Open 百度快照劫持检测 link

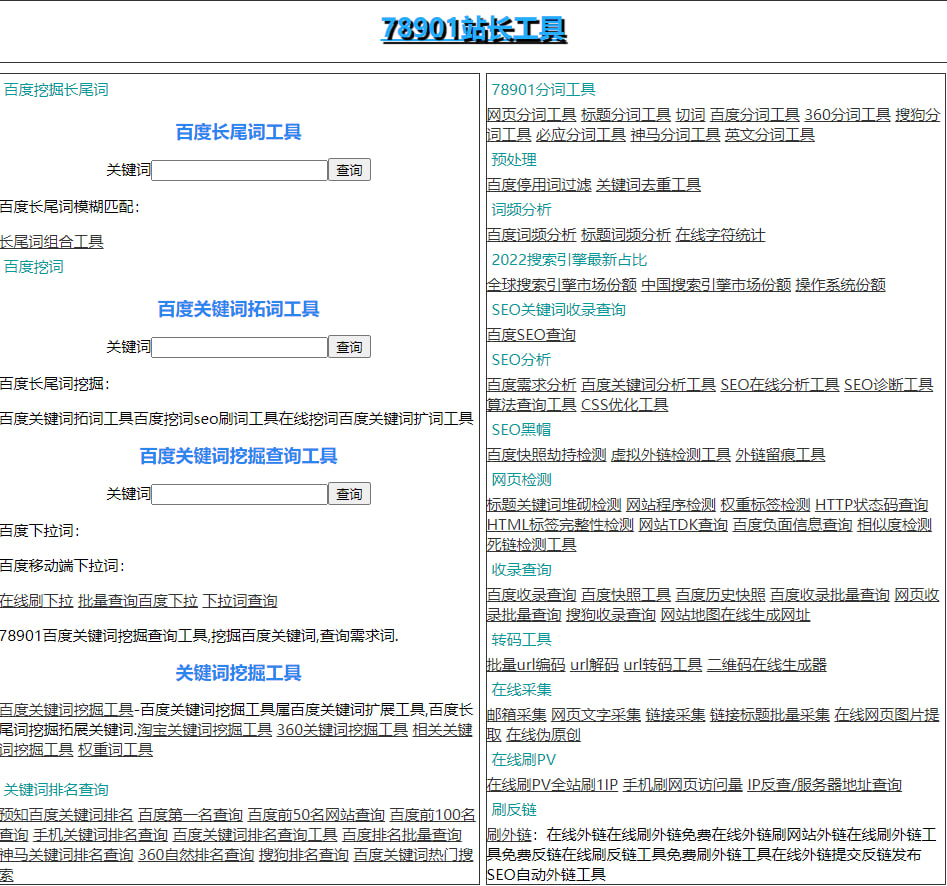tap(547, 455)
